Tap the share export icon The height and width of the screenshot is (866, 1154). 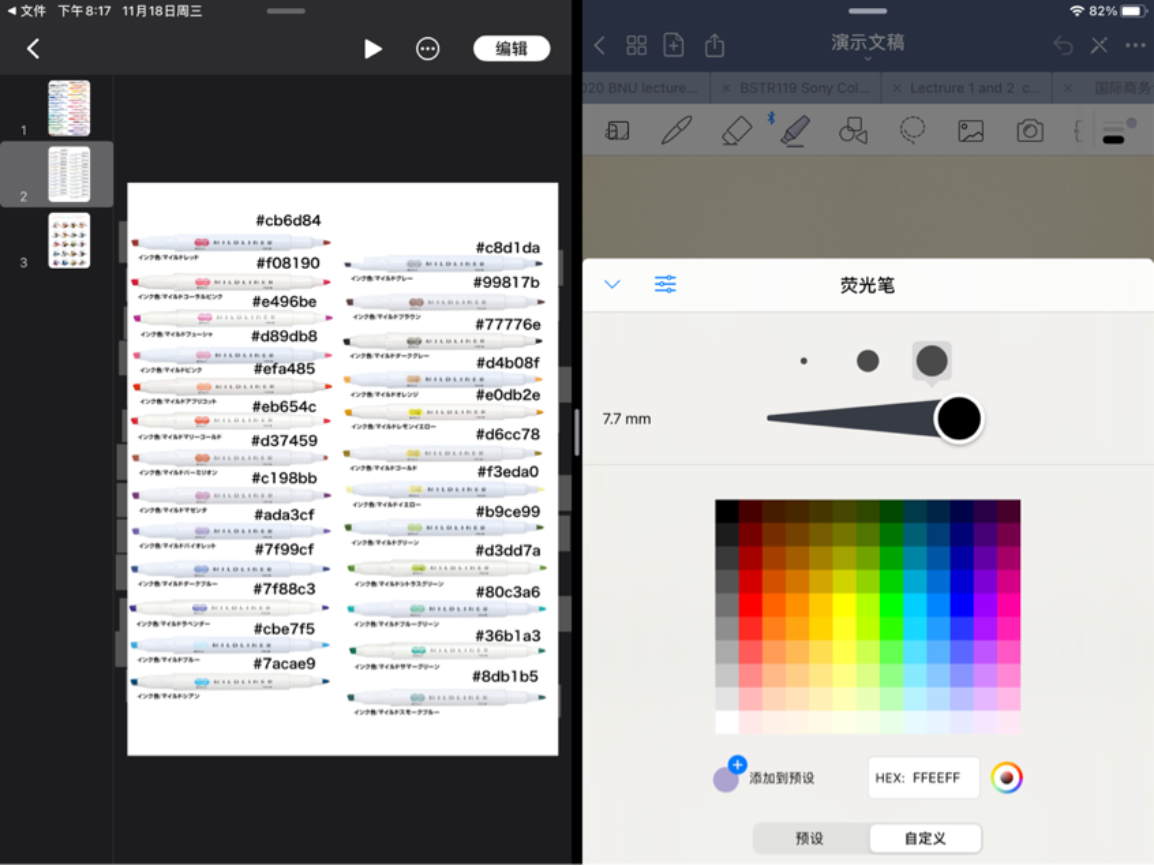point(714,45)
